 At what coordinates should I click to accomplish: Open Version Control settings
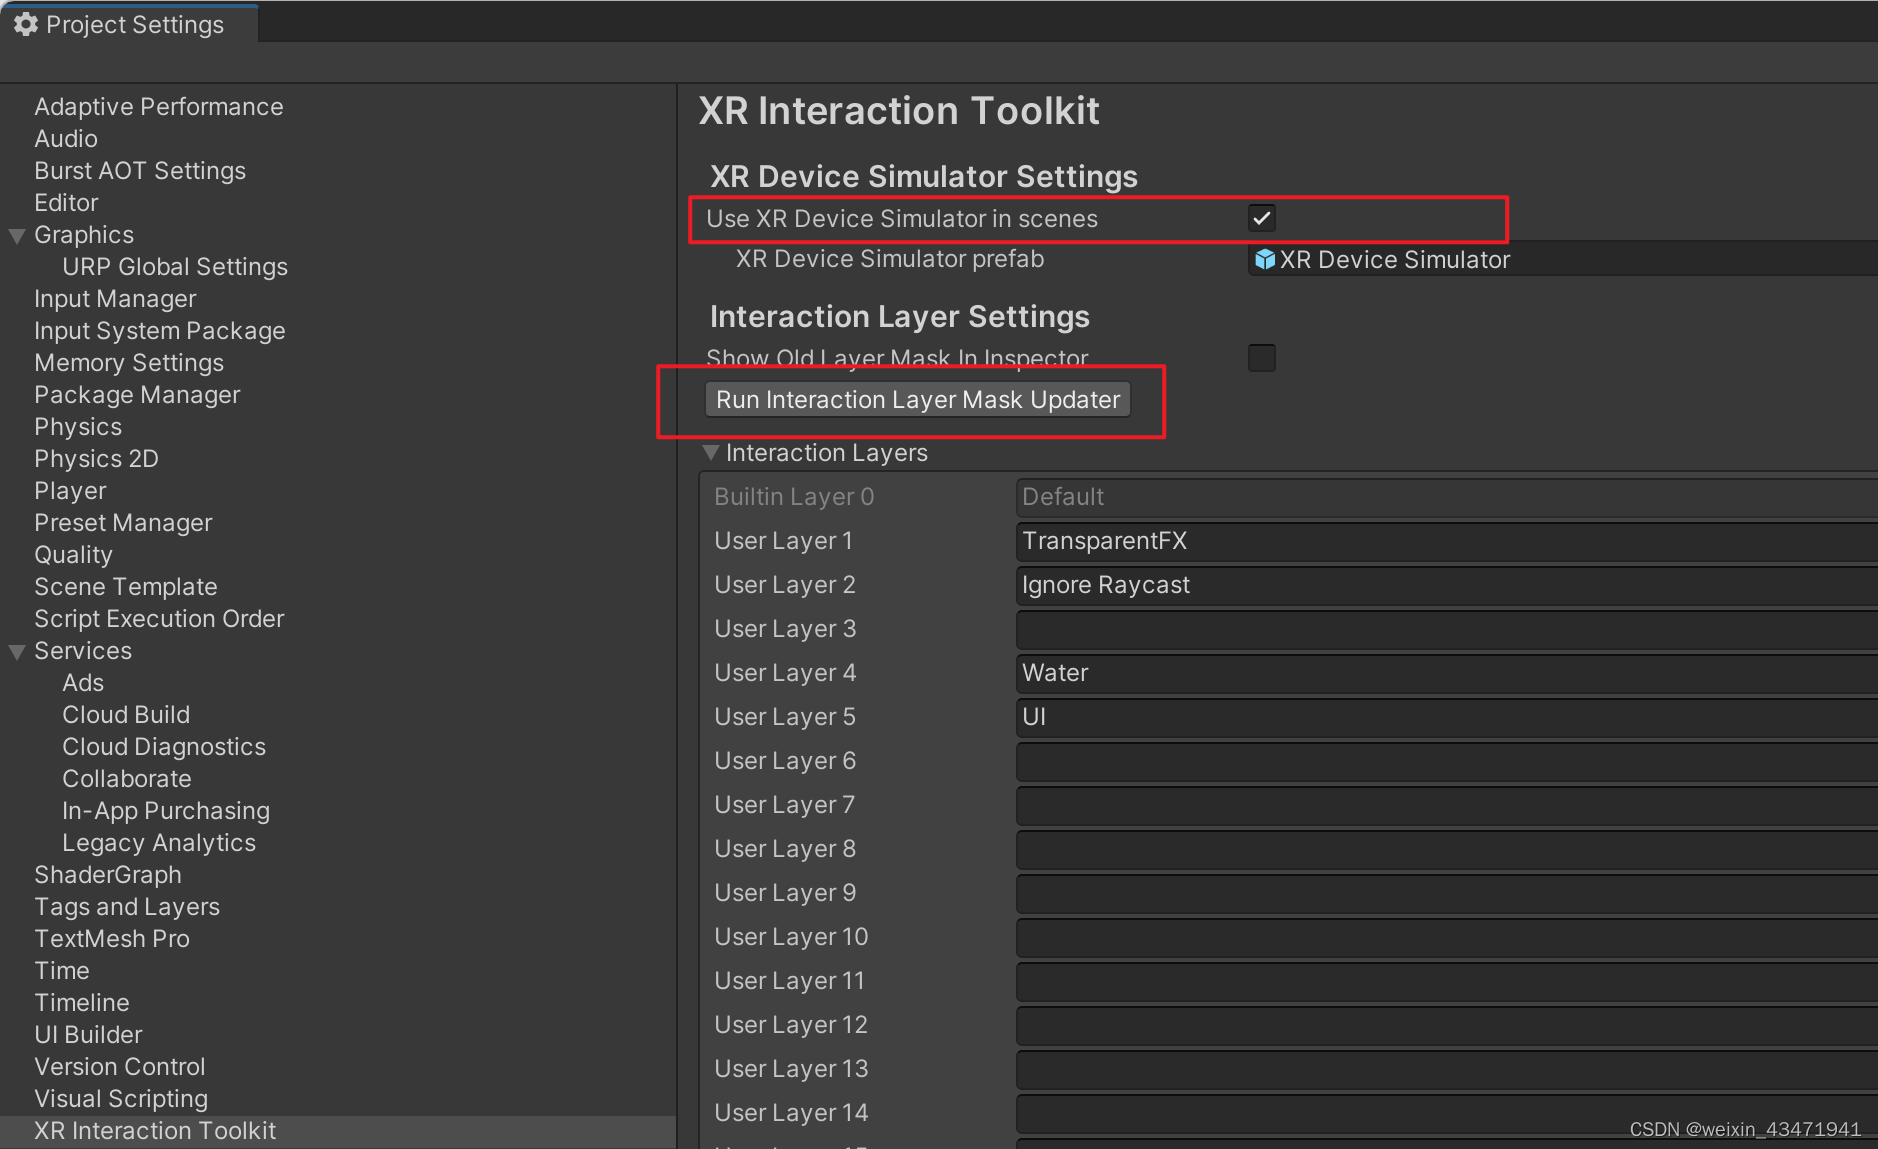tap(120, 1067)
